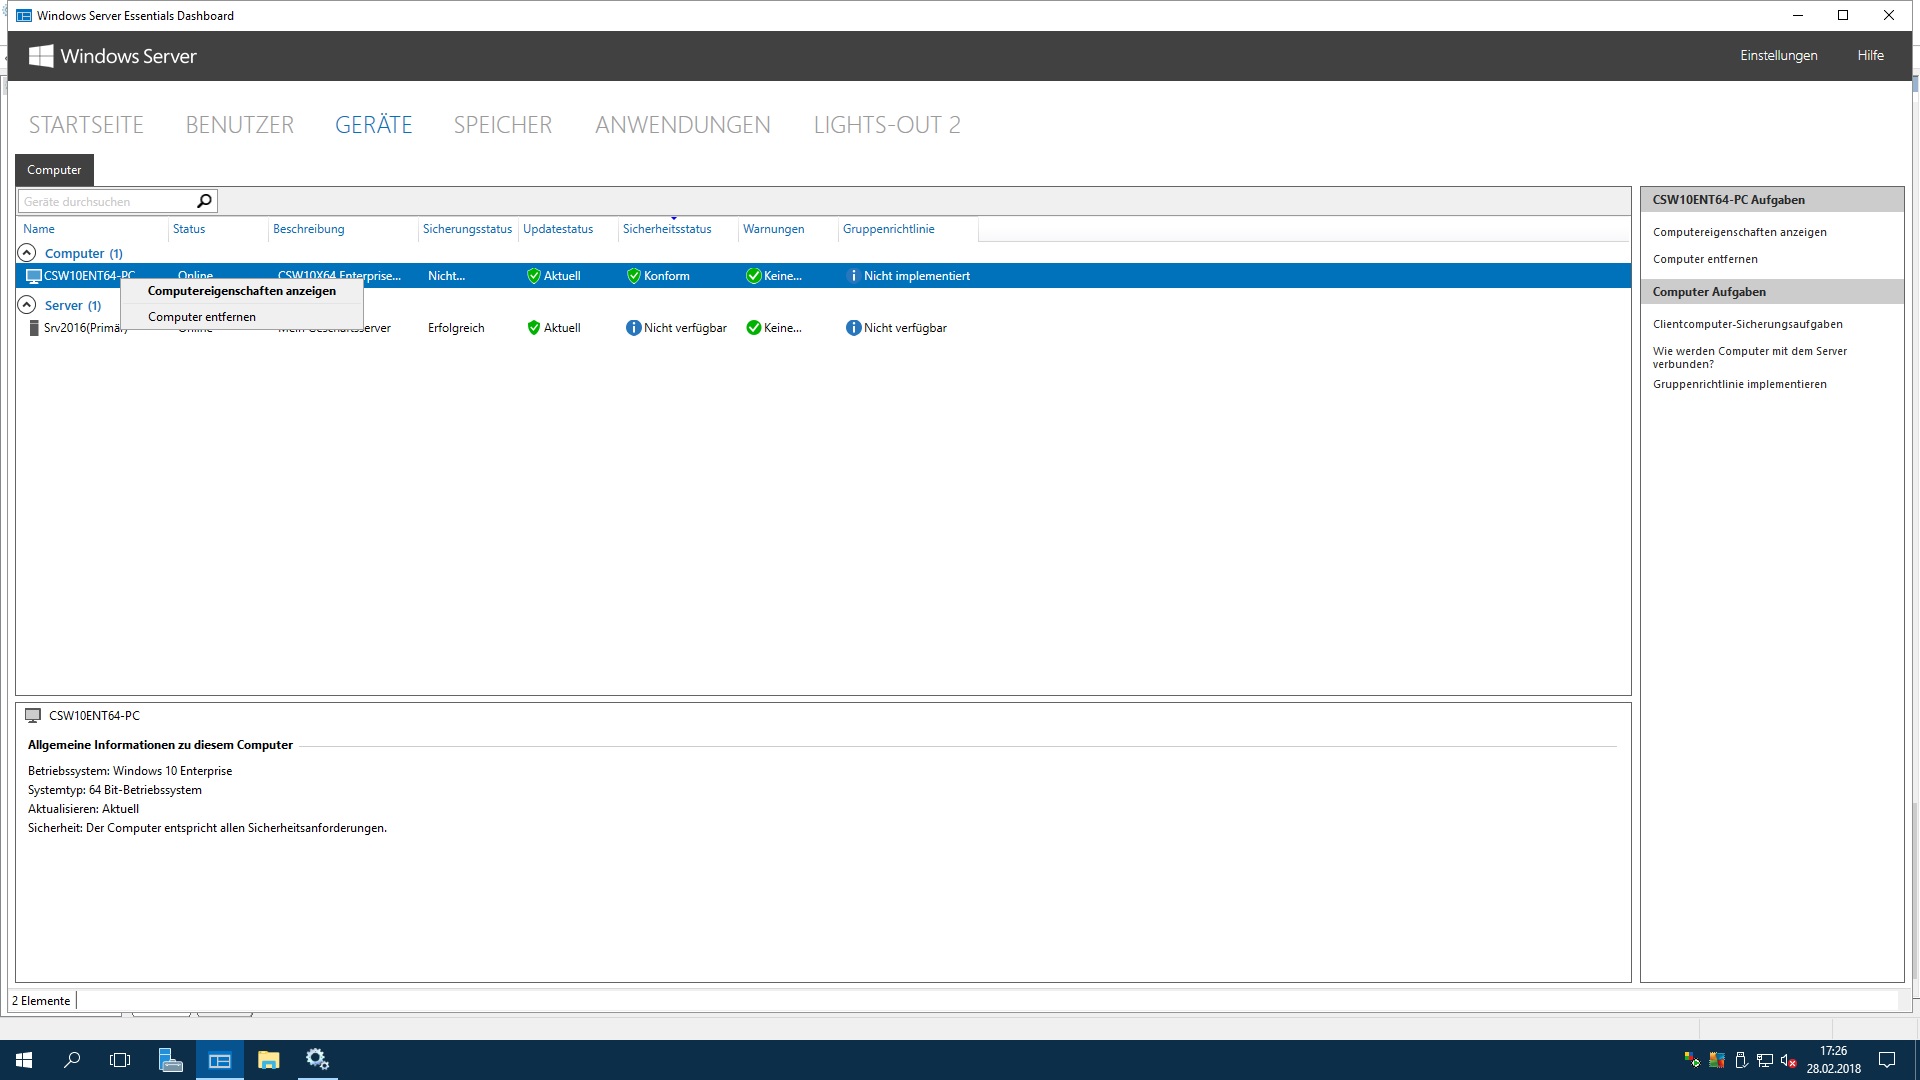1920x1080 pixels.
Task: Toggle visibility of Computer (1) group section
Action: tap(26, 252)
